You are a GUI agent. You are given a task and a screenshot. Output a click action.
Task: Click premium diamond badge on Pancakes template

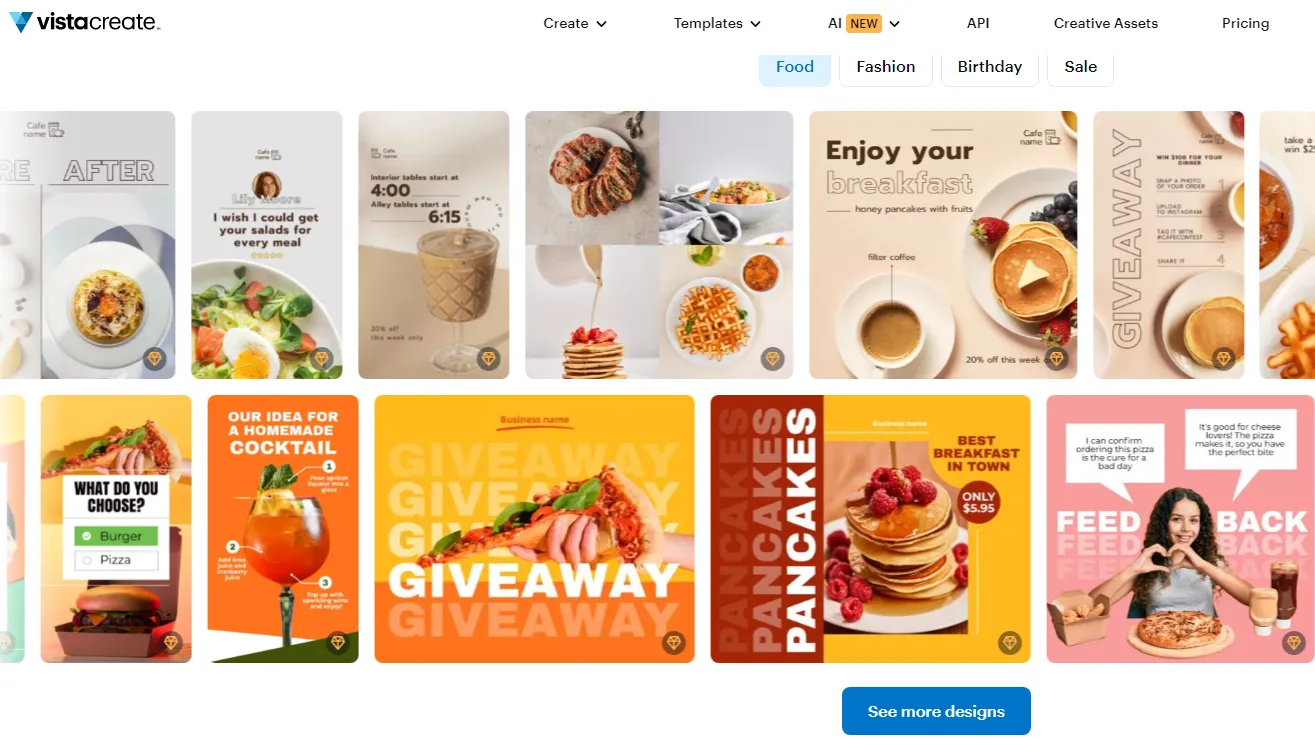(1009, 642)
